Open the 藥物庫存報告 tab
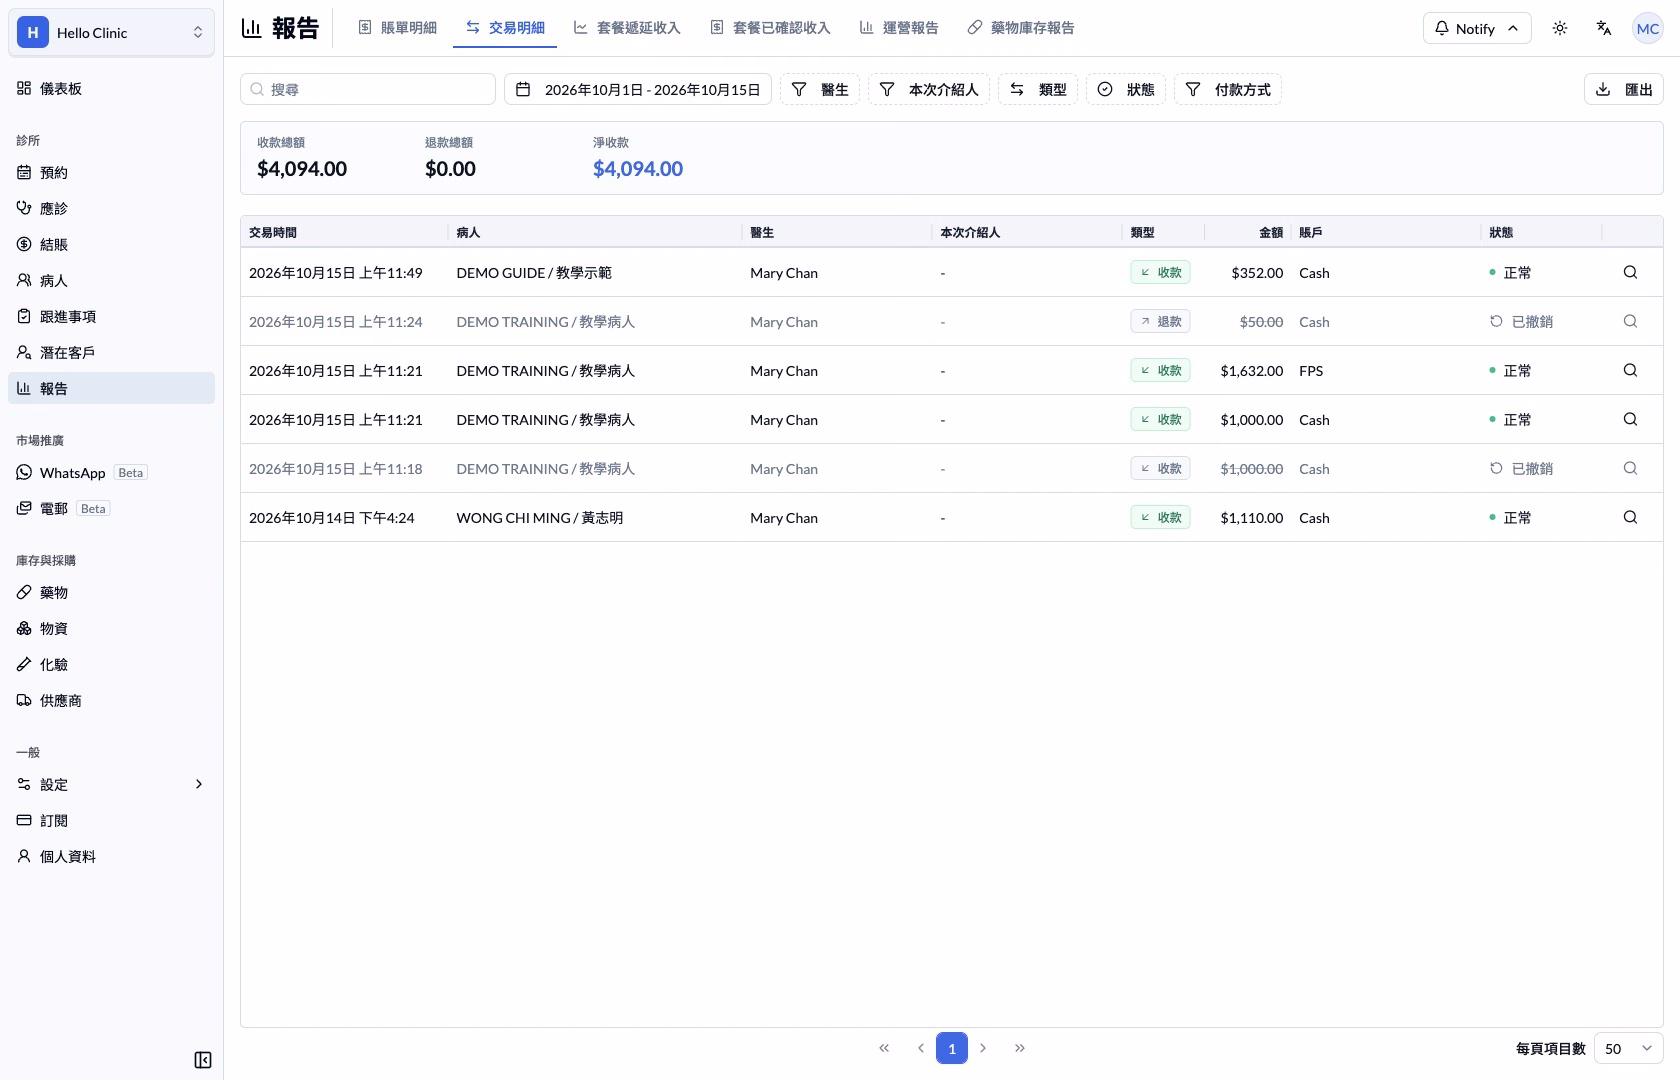 pyautogui.click(x=1021, y=28)
